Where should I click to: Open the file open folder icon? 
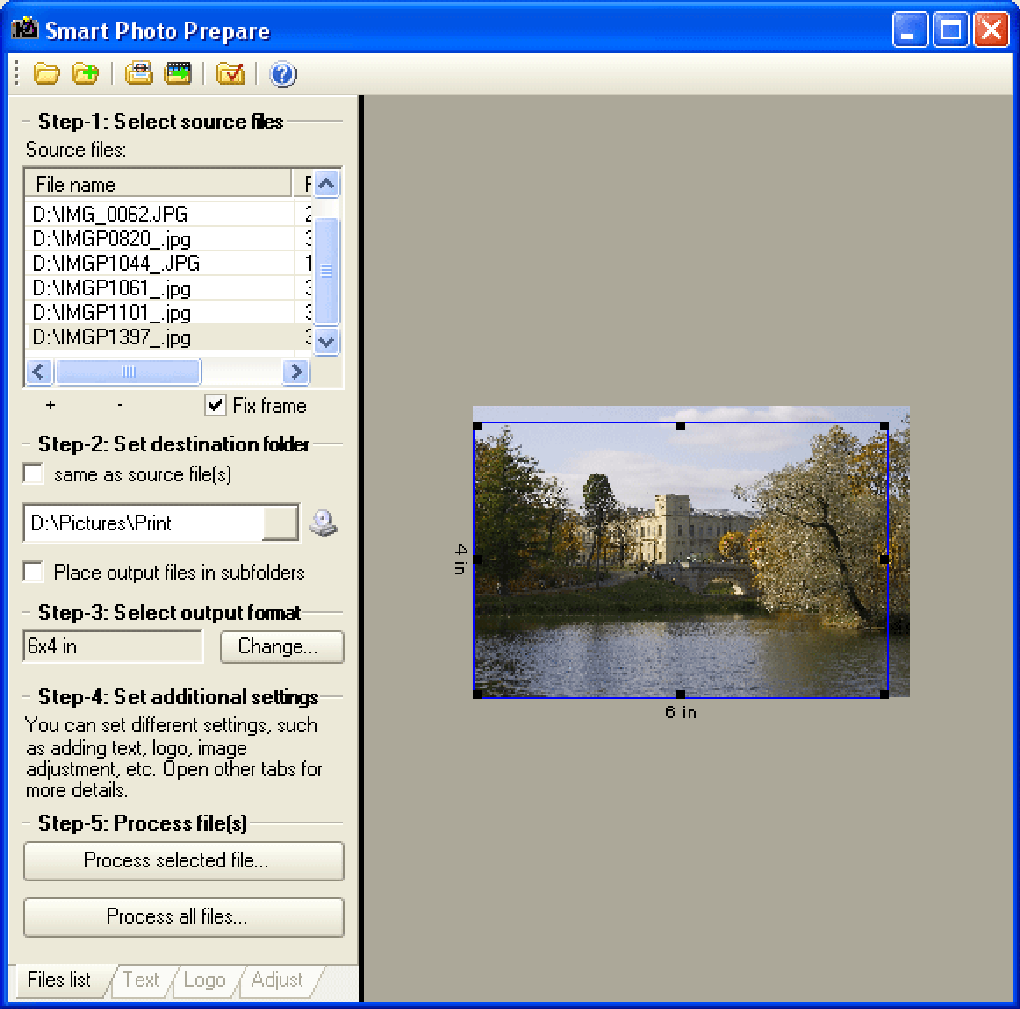[46, 73]
